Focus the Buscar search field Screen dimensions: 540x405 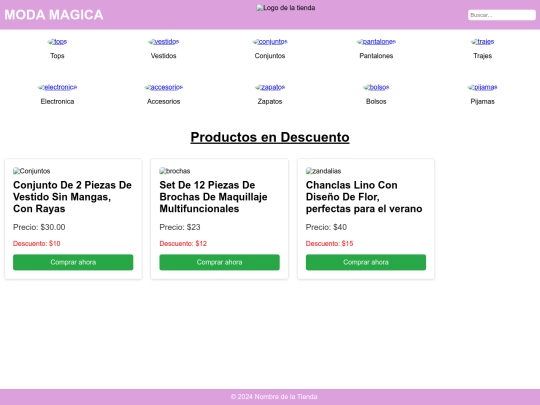click(x=502, y=15)
